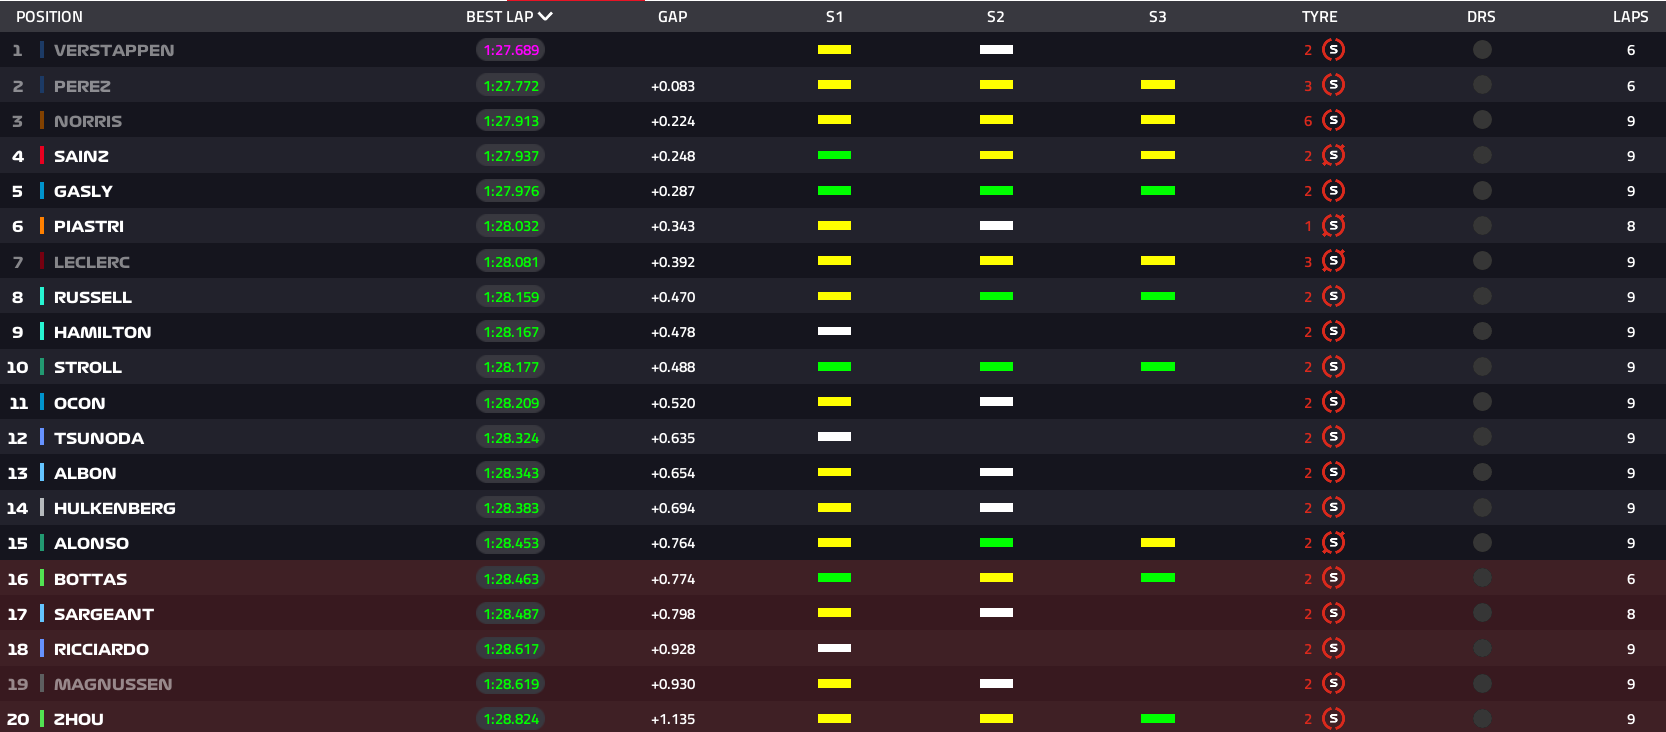Click the POSITION column header
This screenshot has width=1666, height=732.
(x=49, y=17)
